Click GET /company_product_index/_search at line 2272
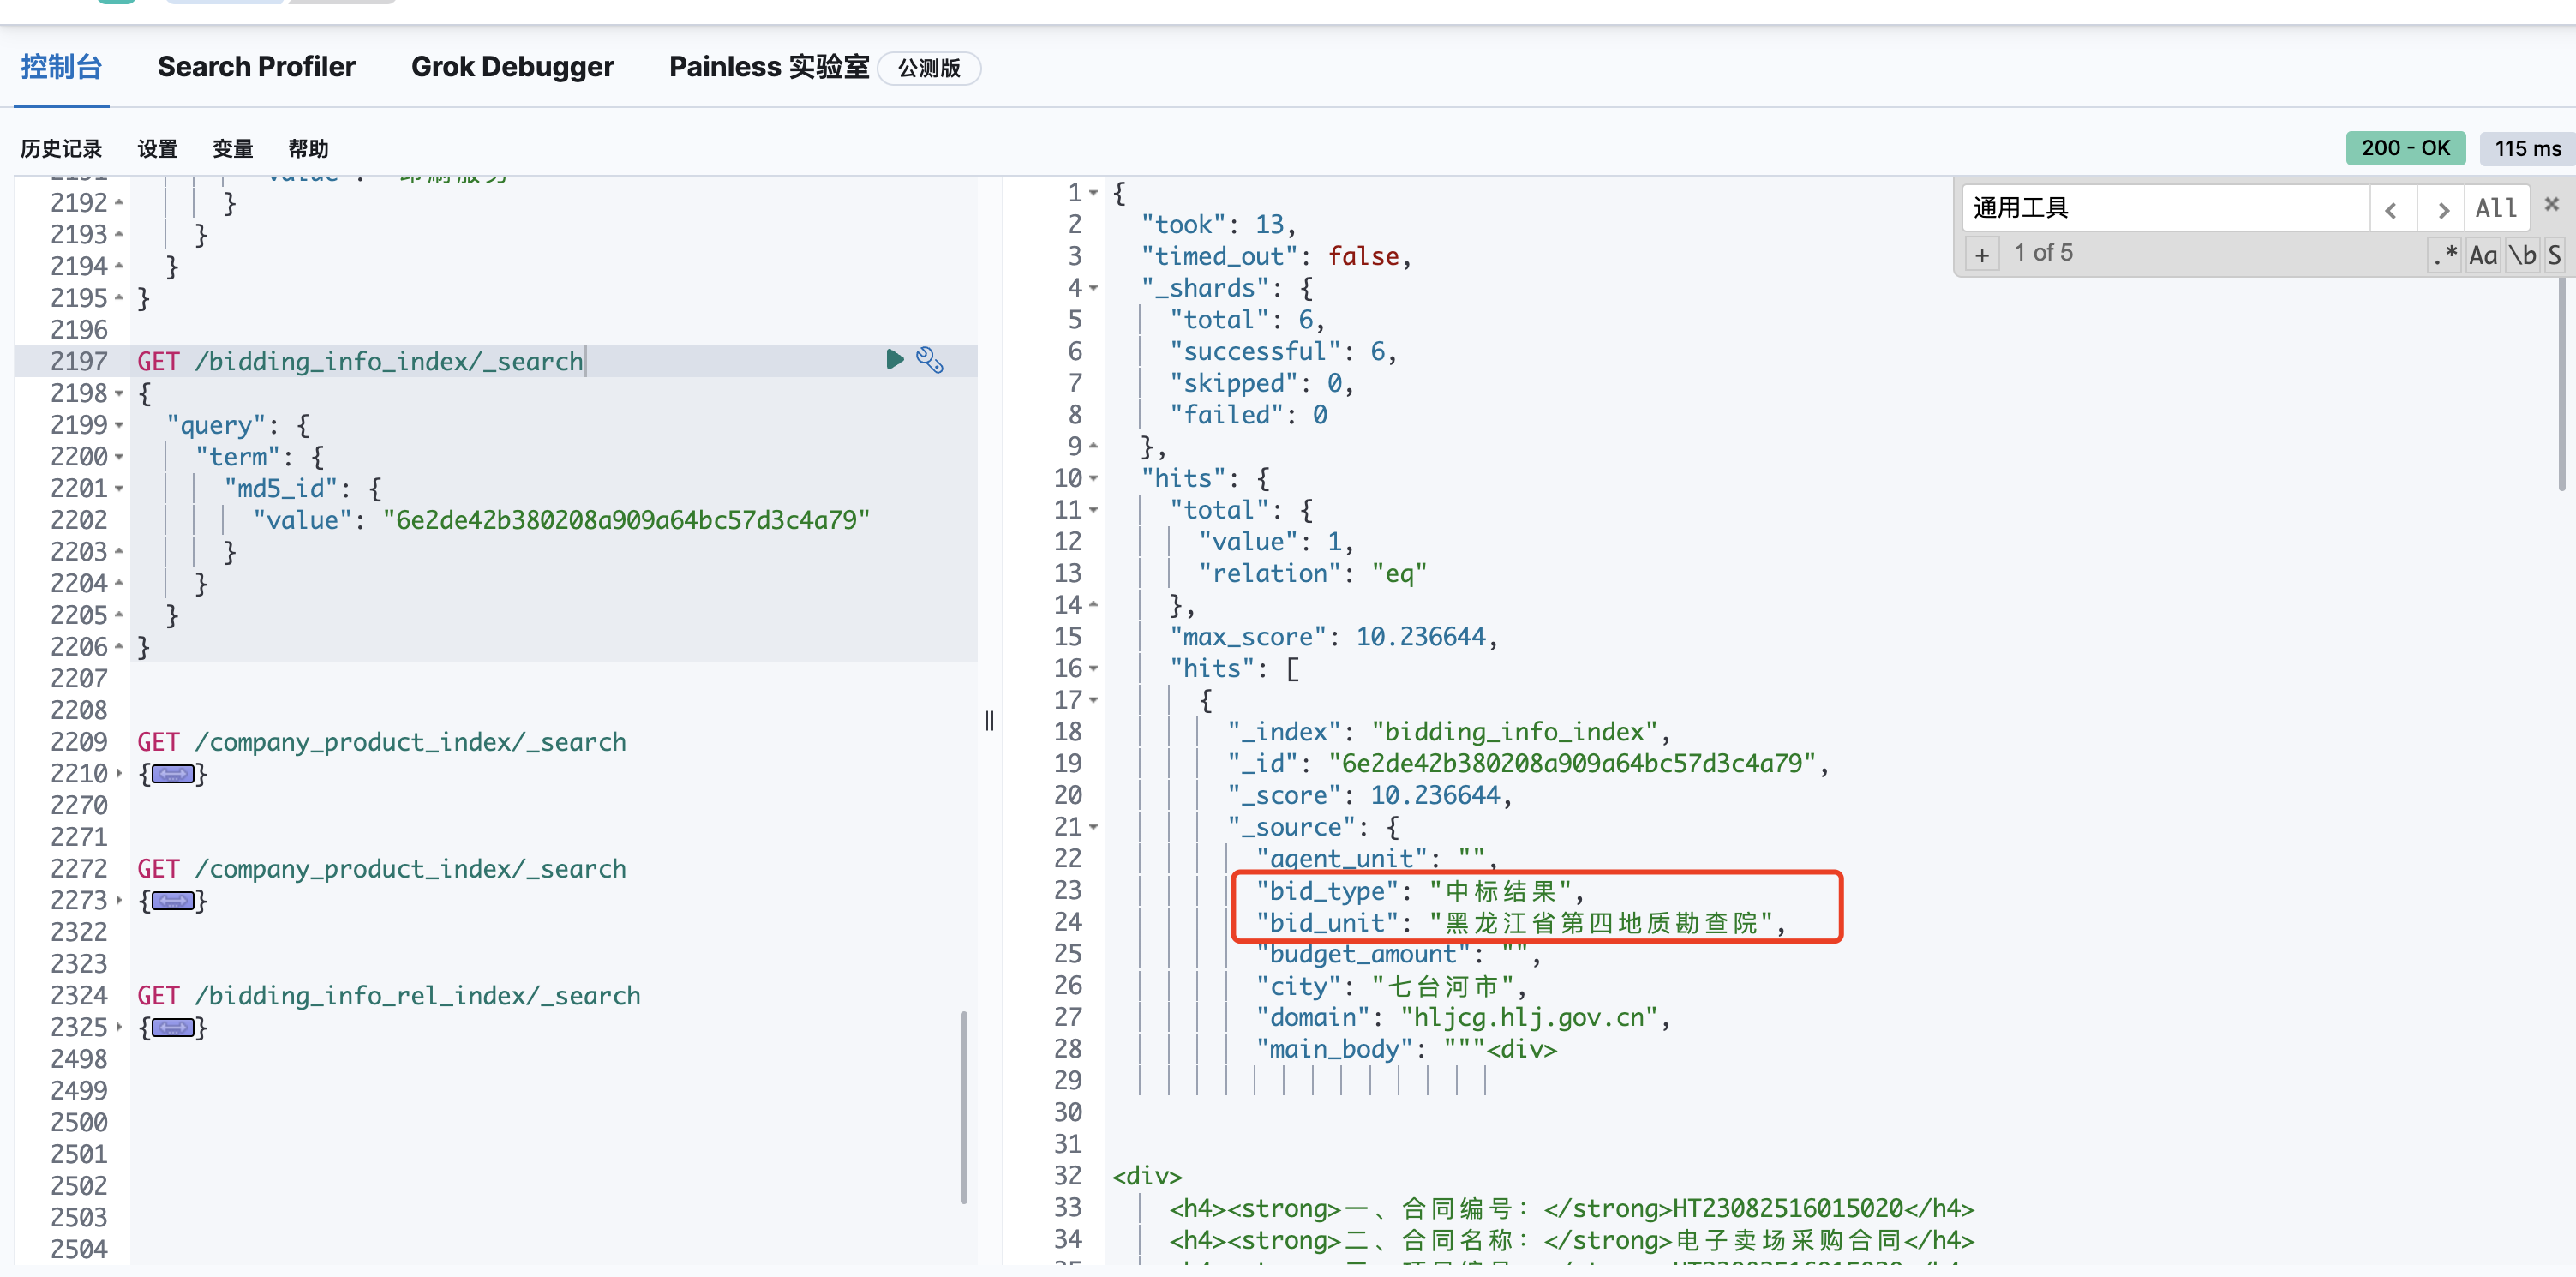The width and height of the screenshot is (2576, 1277). (382, 869)
